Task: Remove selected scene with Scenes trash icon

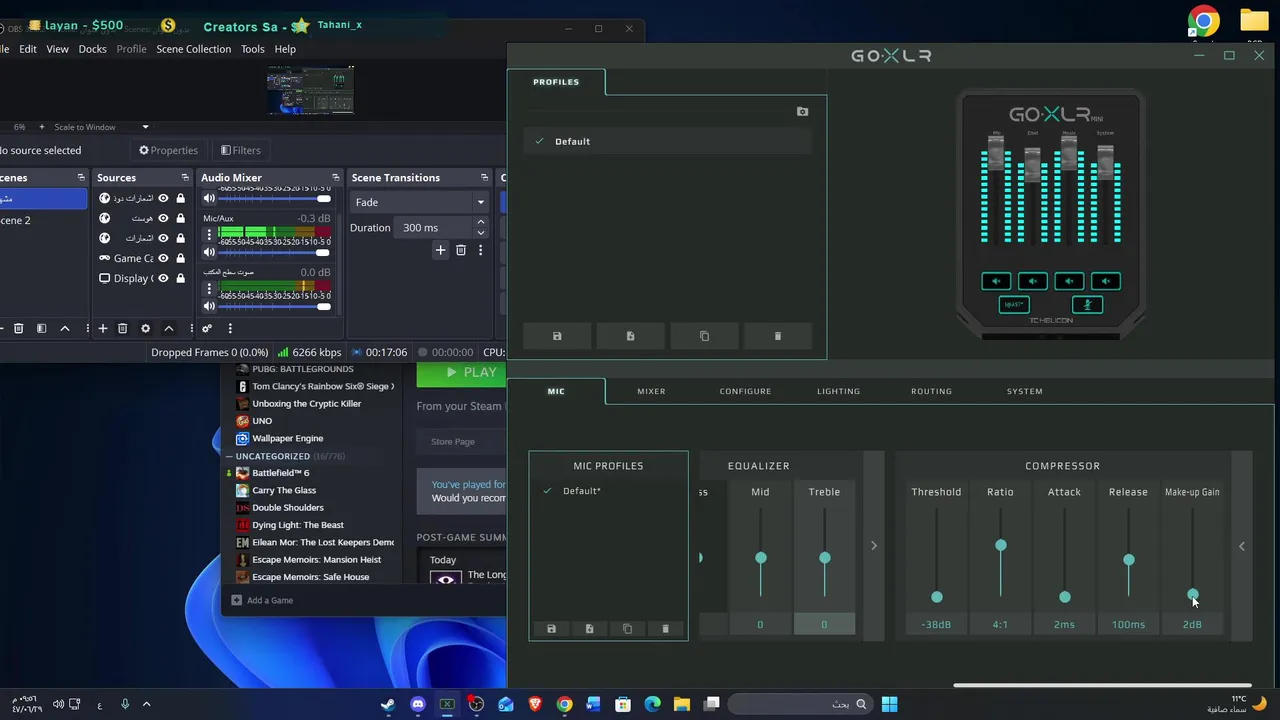Action: point(18,328)
